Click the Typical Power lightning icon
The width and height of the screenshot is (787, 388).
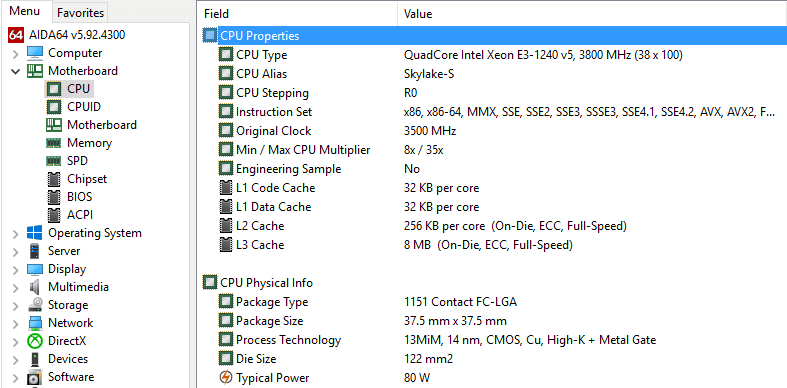coord(226,377)
